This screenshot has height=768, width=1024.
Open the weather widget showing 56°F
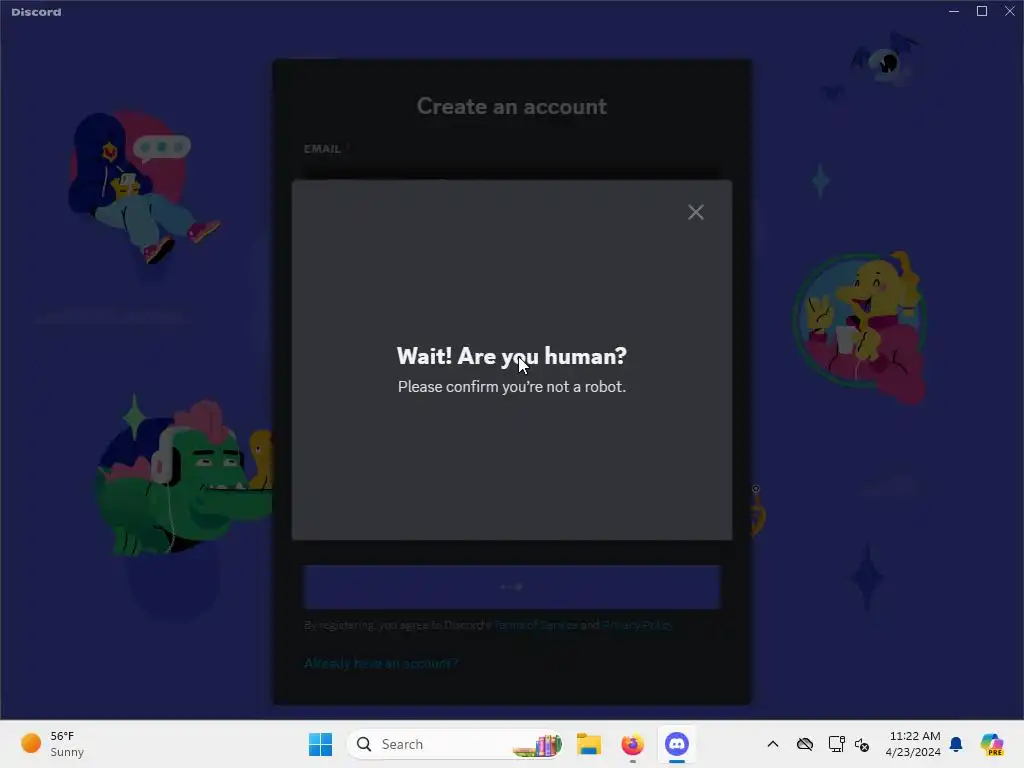pos(54,744)
